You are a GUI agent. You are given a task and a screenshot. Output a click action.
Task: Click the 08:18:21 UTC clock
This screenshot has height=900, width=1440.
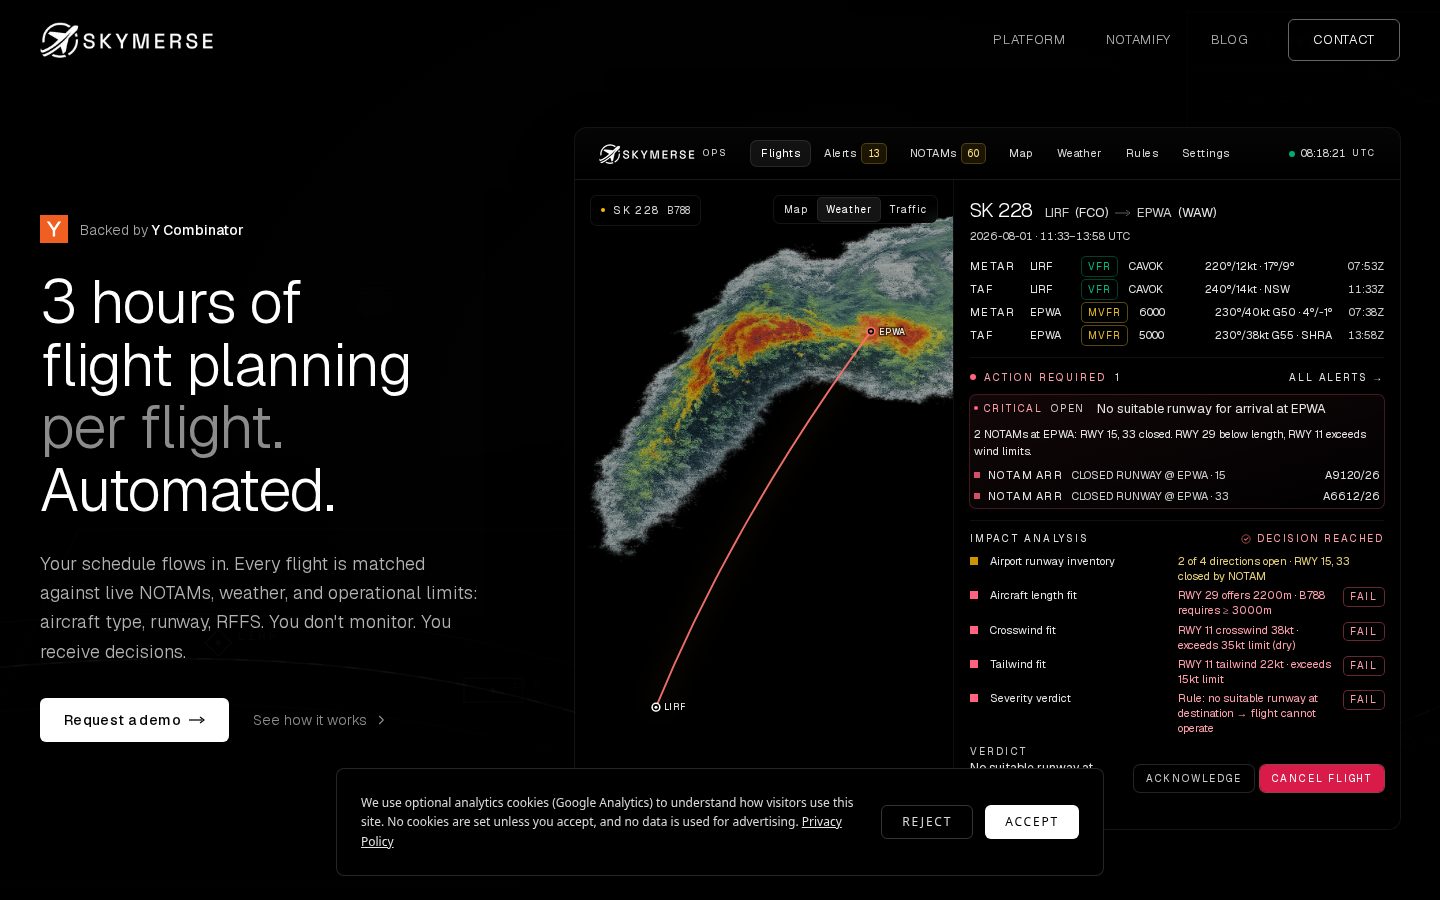1338,153
